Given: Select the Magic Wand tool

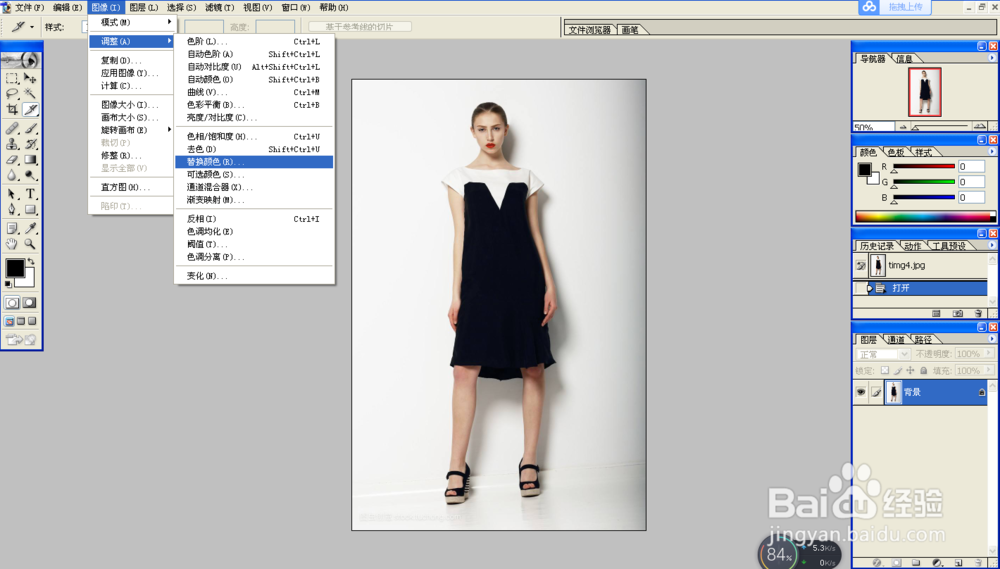Looking at the screenshot, I should click(30, 93).
